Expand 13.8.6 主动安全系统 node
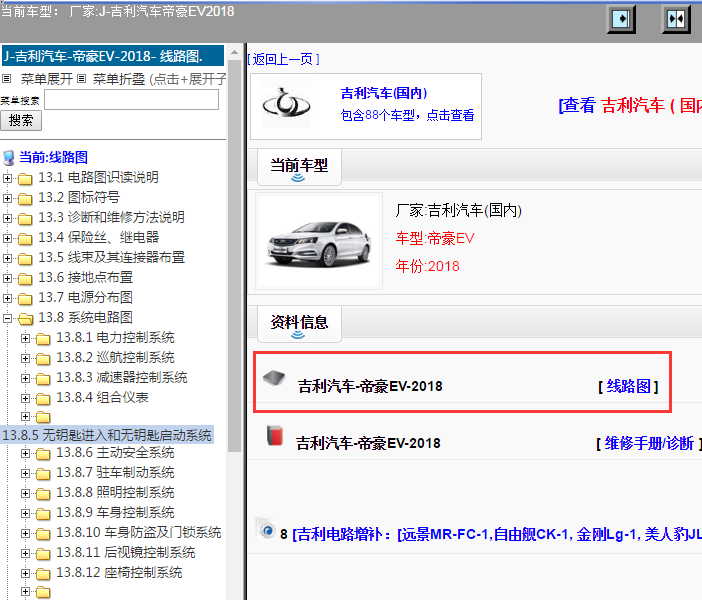This screenshot has width=702, height=600. tap(26, 454)
